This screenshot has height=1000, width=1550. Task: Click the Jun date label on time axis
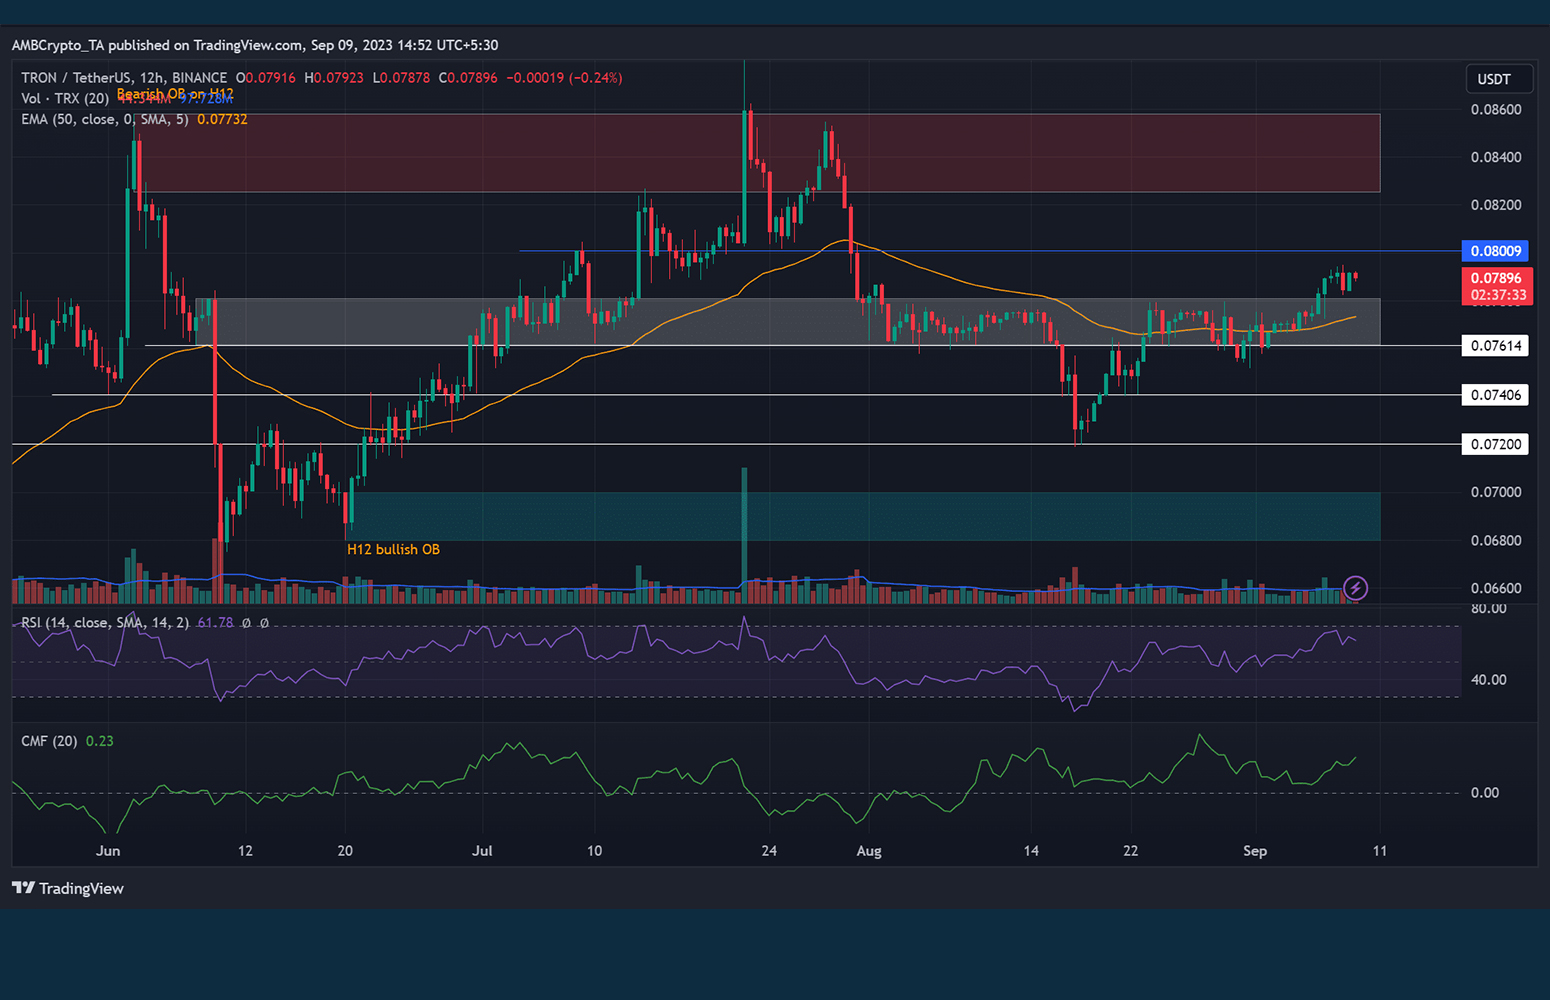(108, 851)
